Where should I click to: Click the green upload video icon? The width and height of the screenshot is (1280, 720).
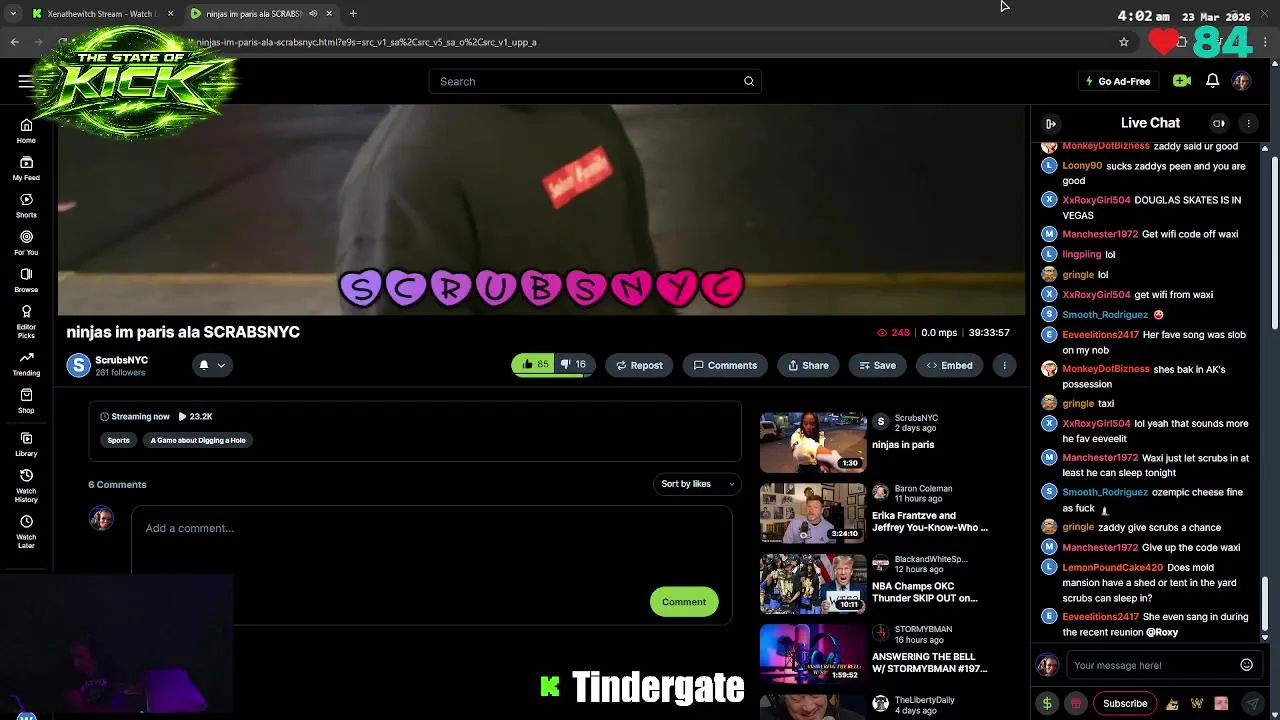pyautogui.click(x=1182, y=81)
